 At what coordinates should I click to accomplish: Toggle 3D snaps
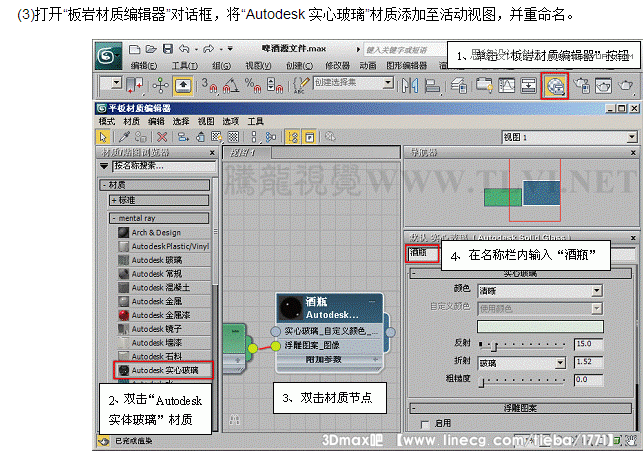click(x=209, y=85)
